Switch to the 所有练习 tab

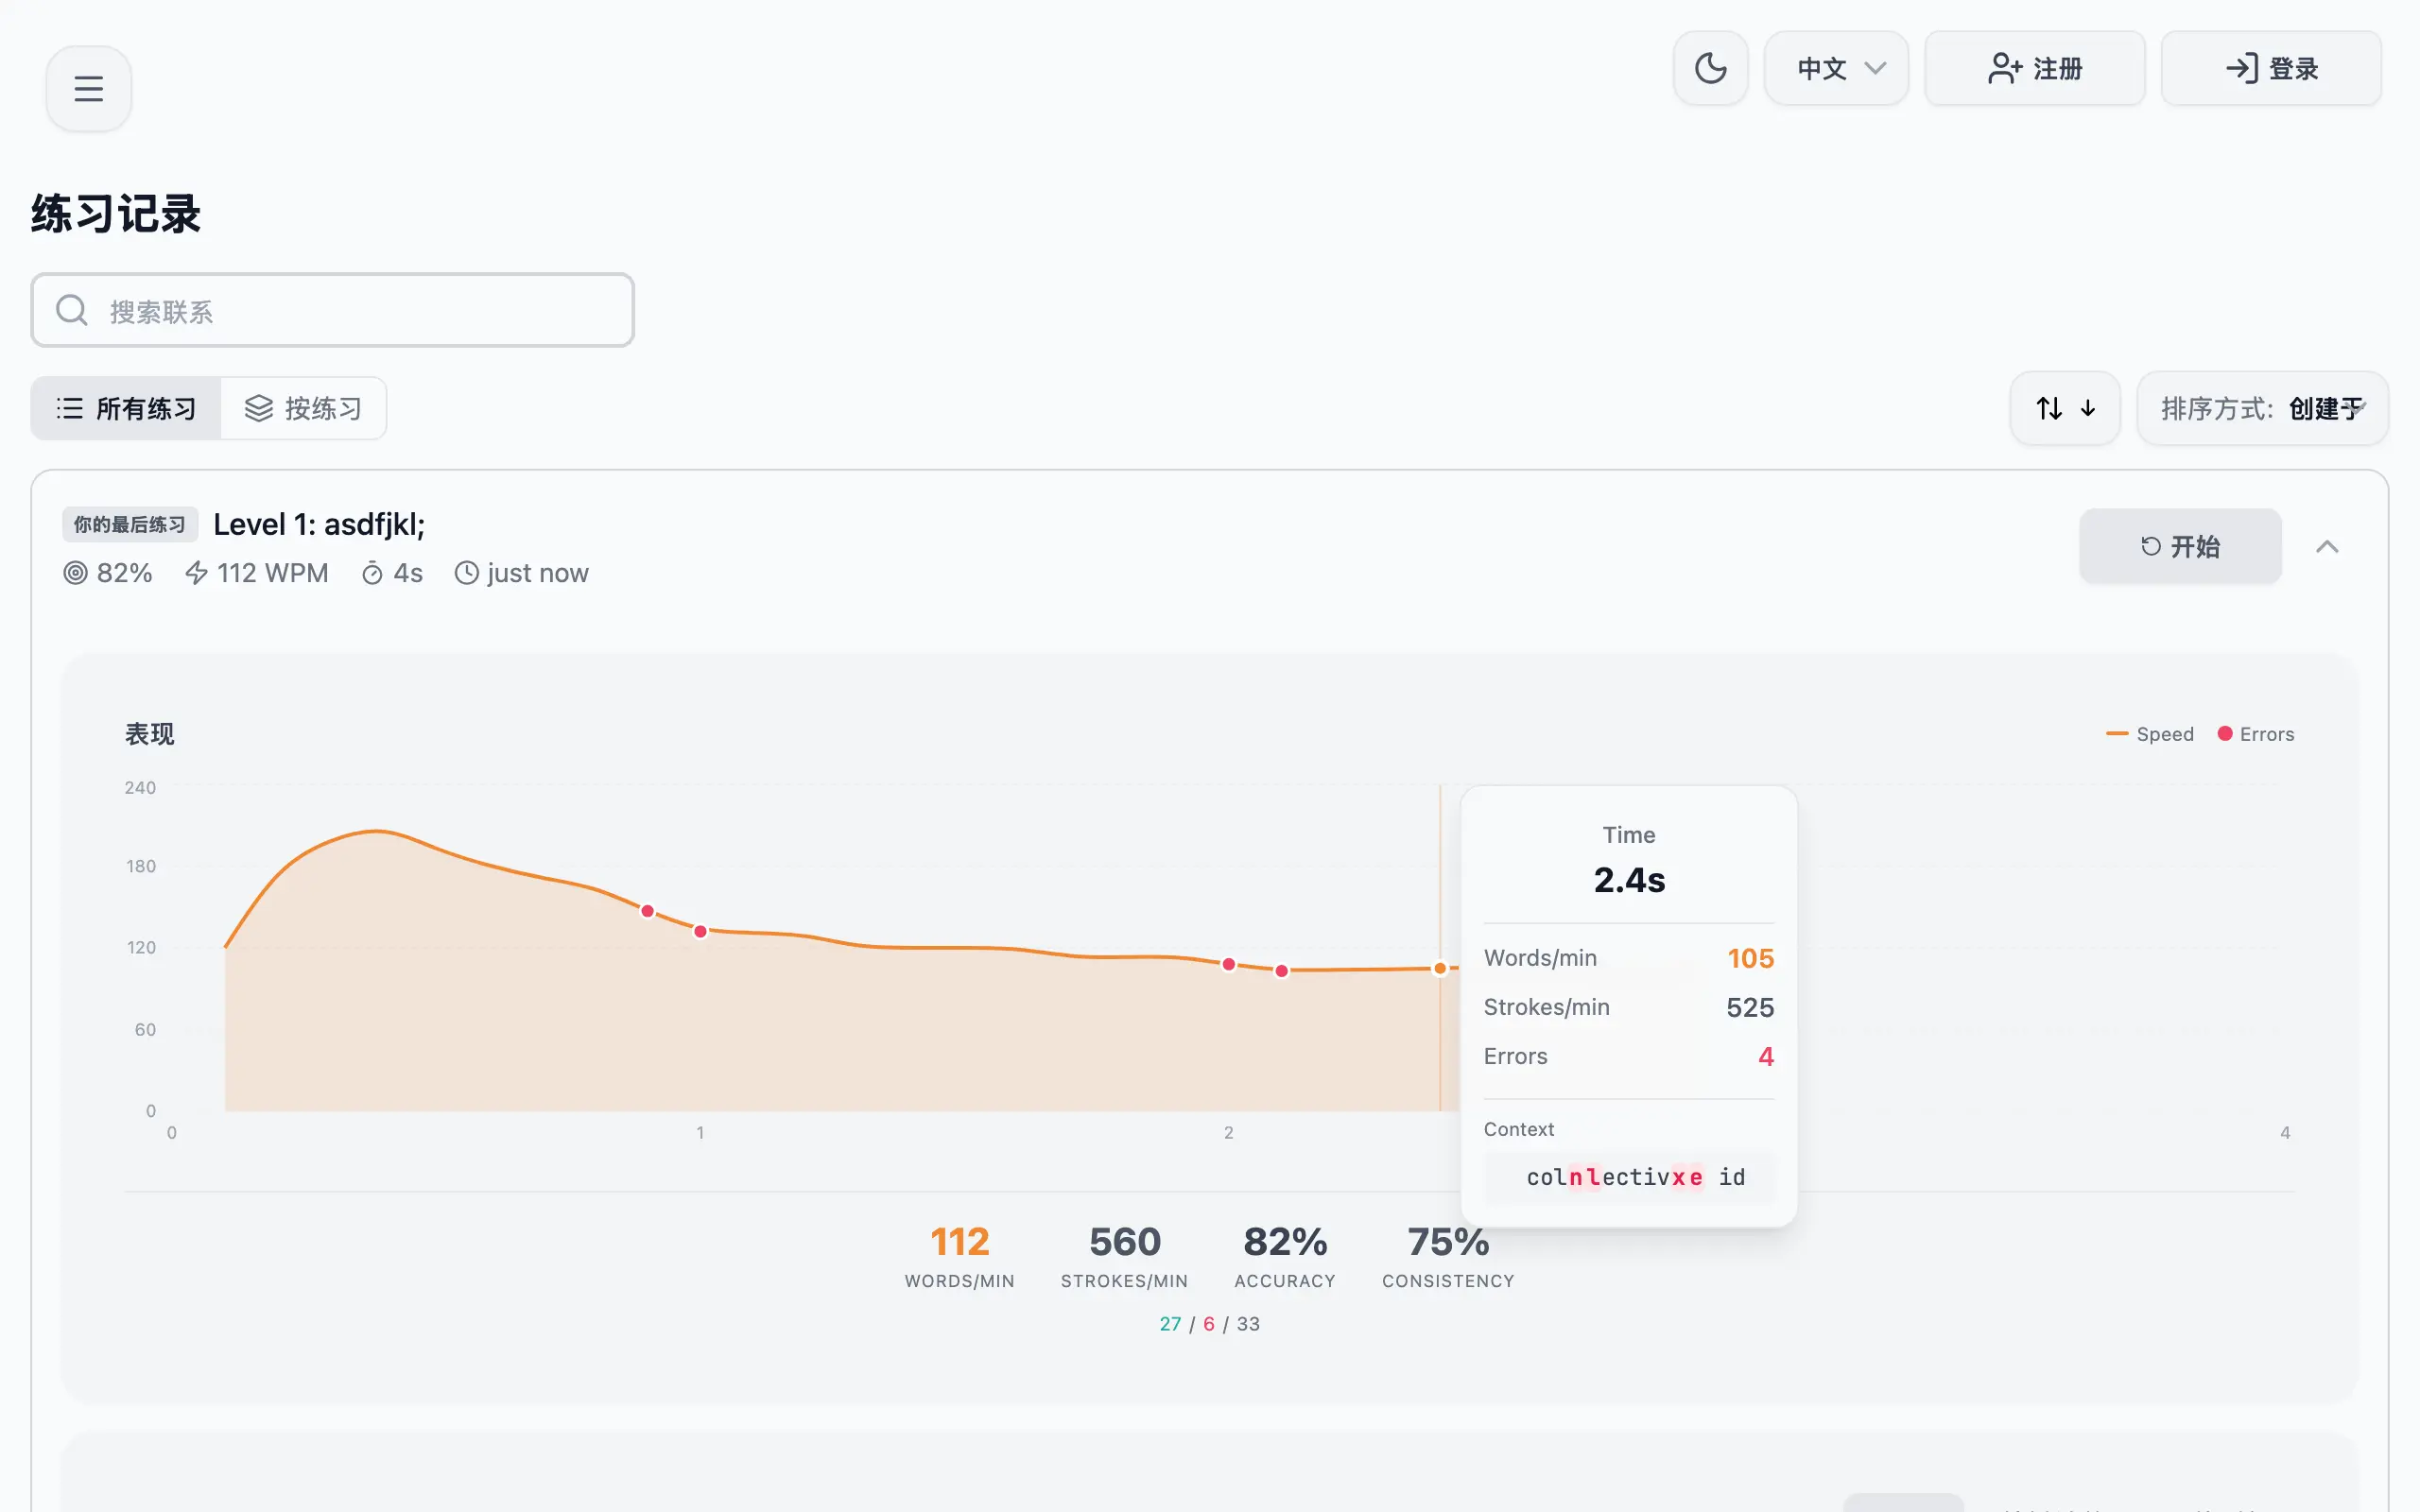tap(127, 407)
